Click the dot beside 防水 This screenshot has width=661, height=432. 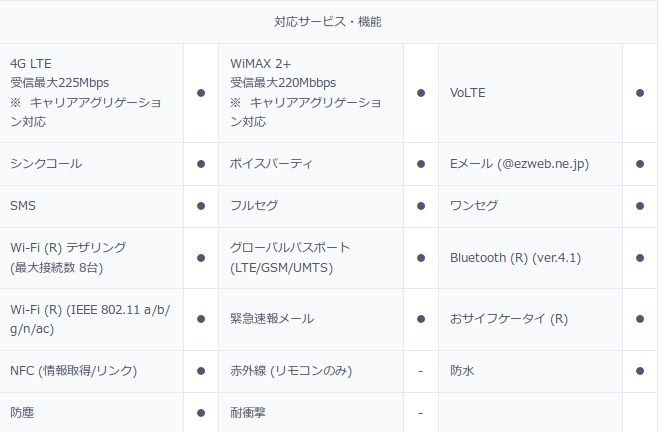(640, 371)
